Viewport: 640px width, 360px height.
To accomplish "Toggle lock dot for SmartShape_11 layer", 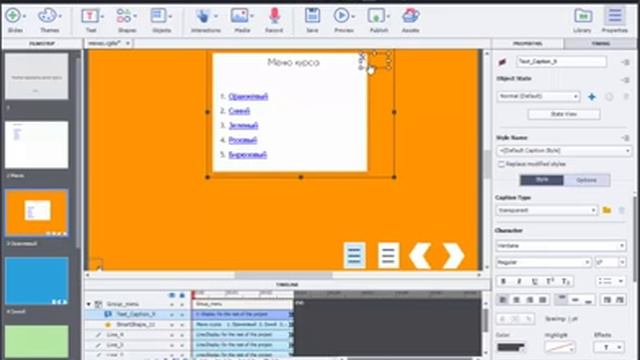I will pos(182,325).
